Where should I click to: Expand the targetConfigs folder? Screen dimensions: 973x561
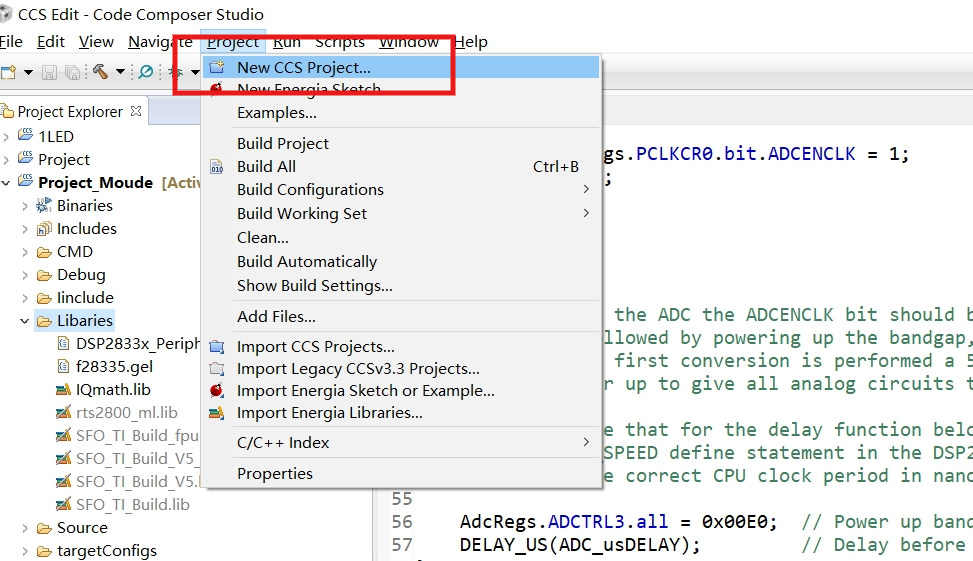25,551
